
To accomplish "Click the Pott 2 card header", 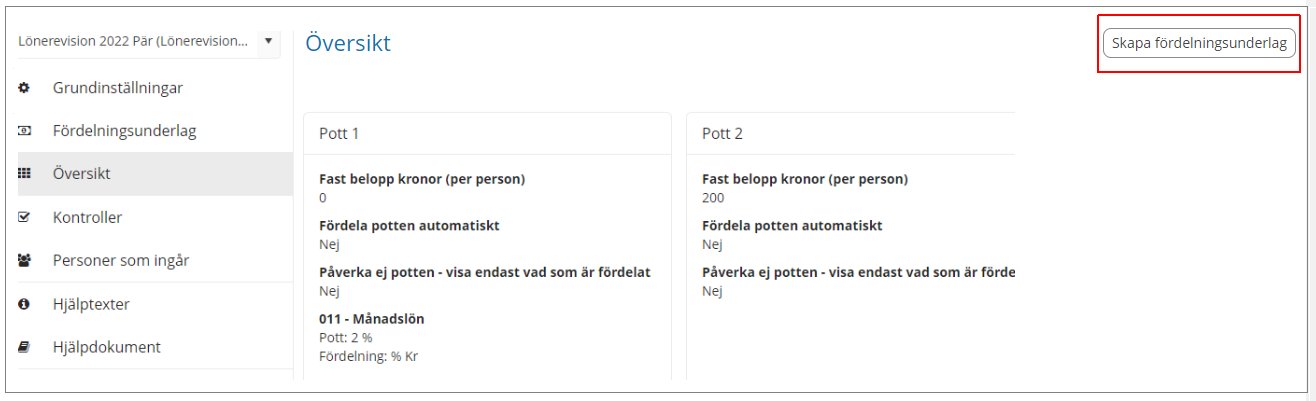I will [x=850, y=134].
